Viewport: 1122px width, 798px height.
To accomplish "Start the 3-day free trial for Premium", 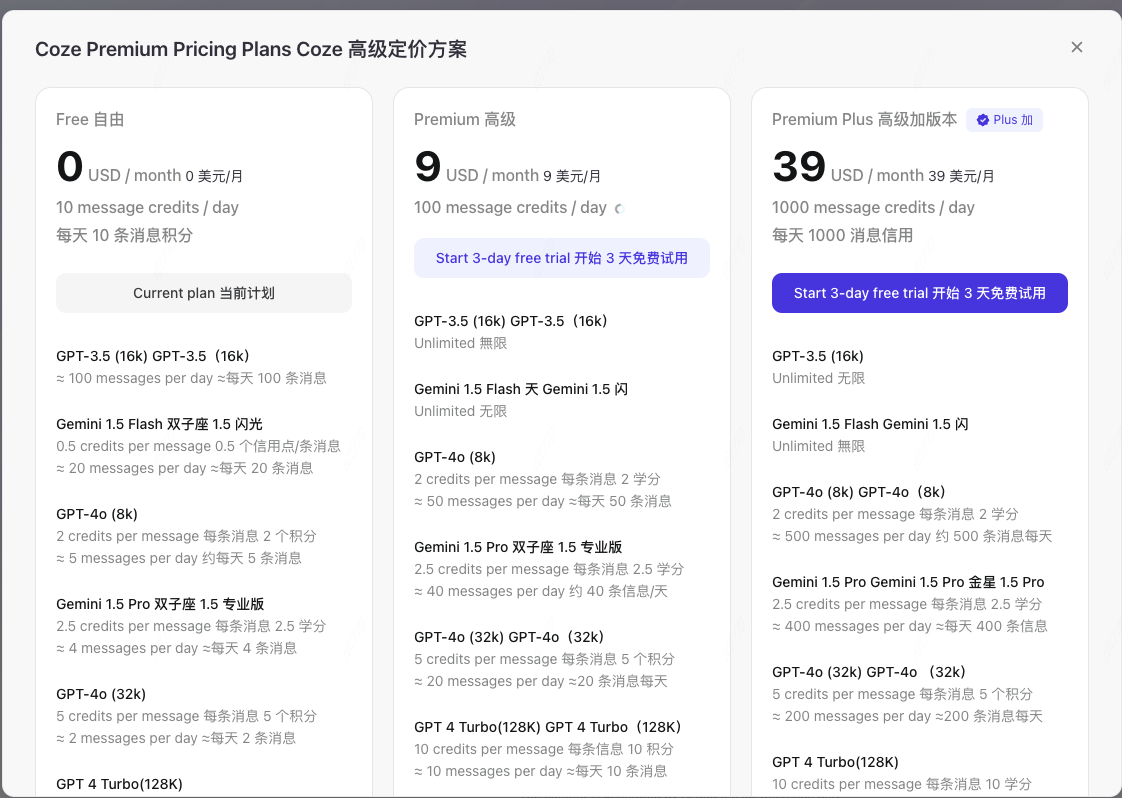I will [562, 258].
